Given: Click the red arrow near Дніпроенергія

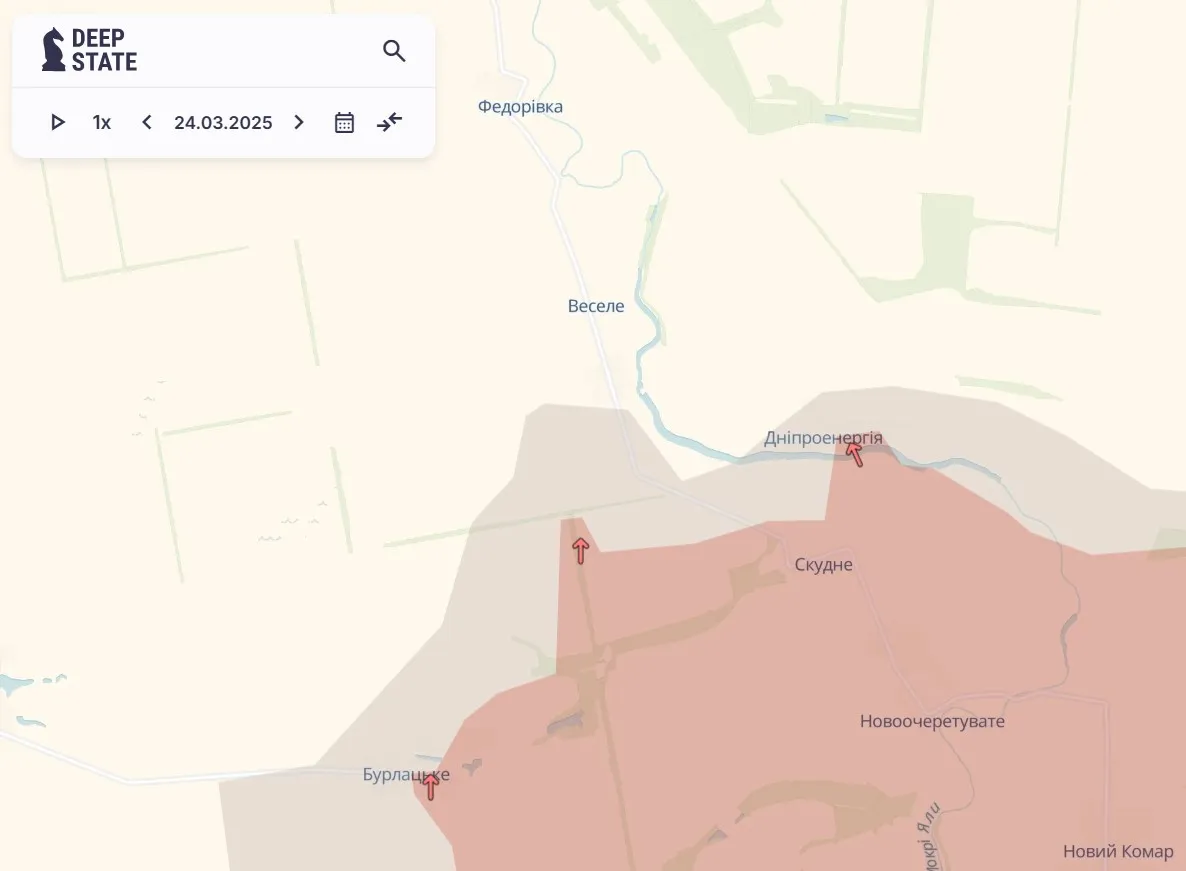Looking at the screenshot, I should coord(855,454).
